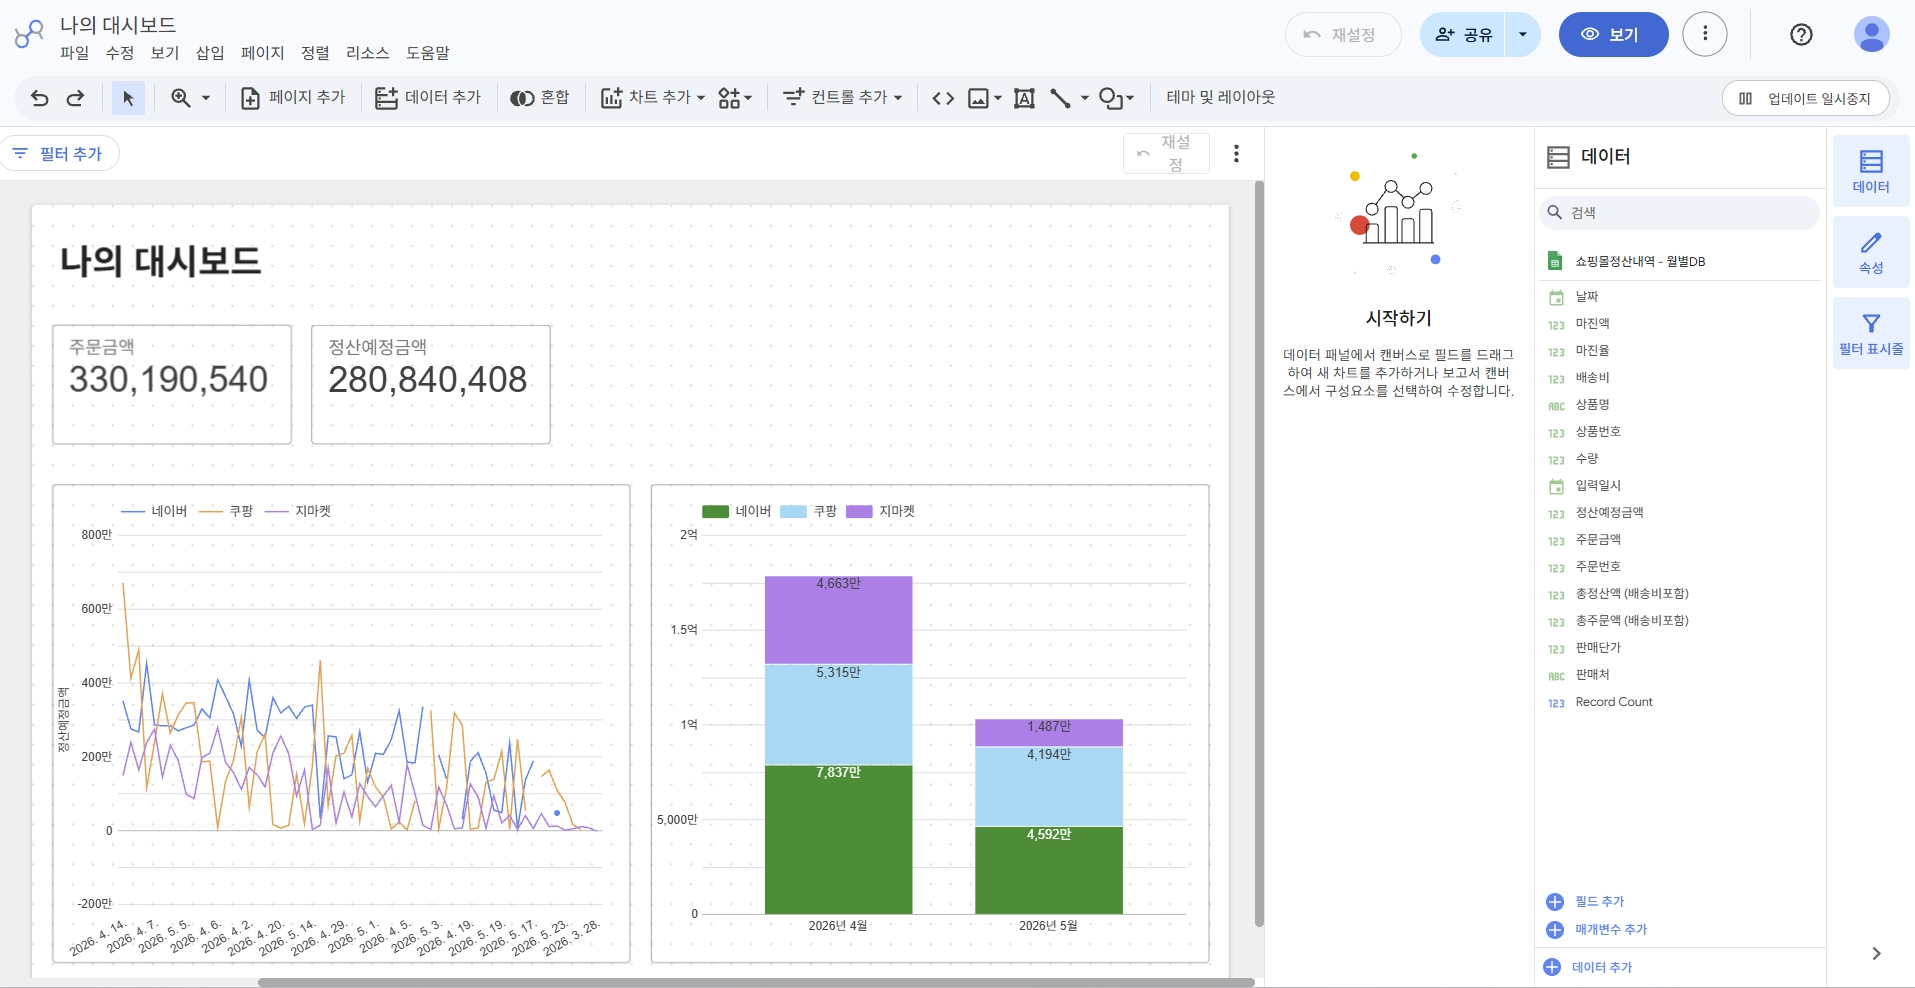
Task: Open the shape tool dropdown
Action: (1117, 98)
